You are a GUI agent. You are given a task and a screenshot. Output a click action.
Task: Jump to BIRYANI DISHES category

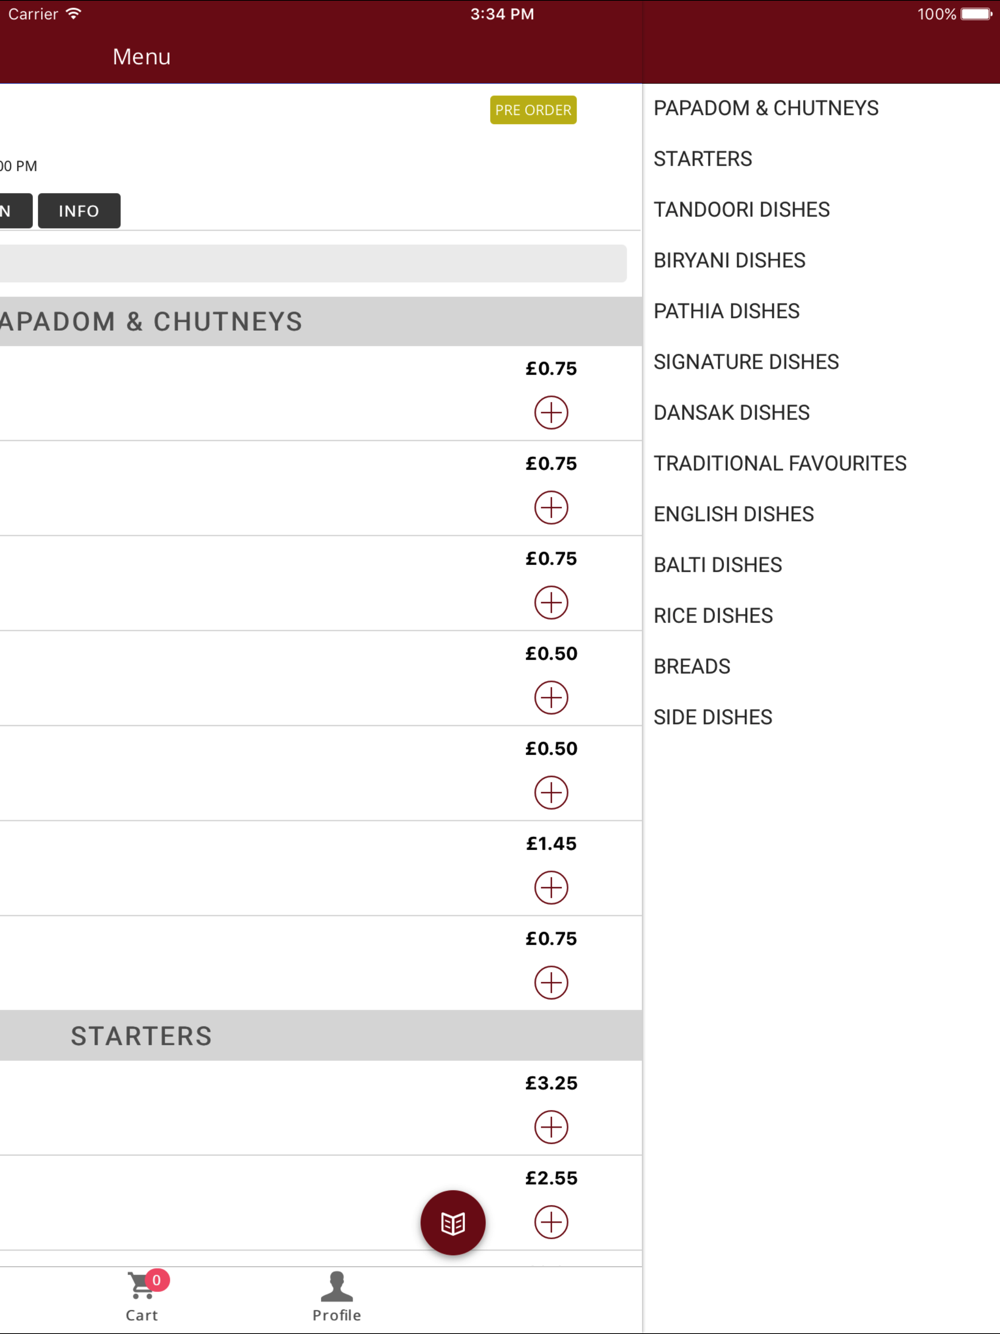730,260
